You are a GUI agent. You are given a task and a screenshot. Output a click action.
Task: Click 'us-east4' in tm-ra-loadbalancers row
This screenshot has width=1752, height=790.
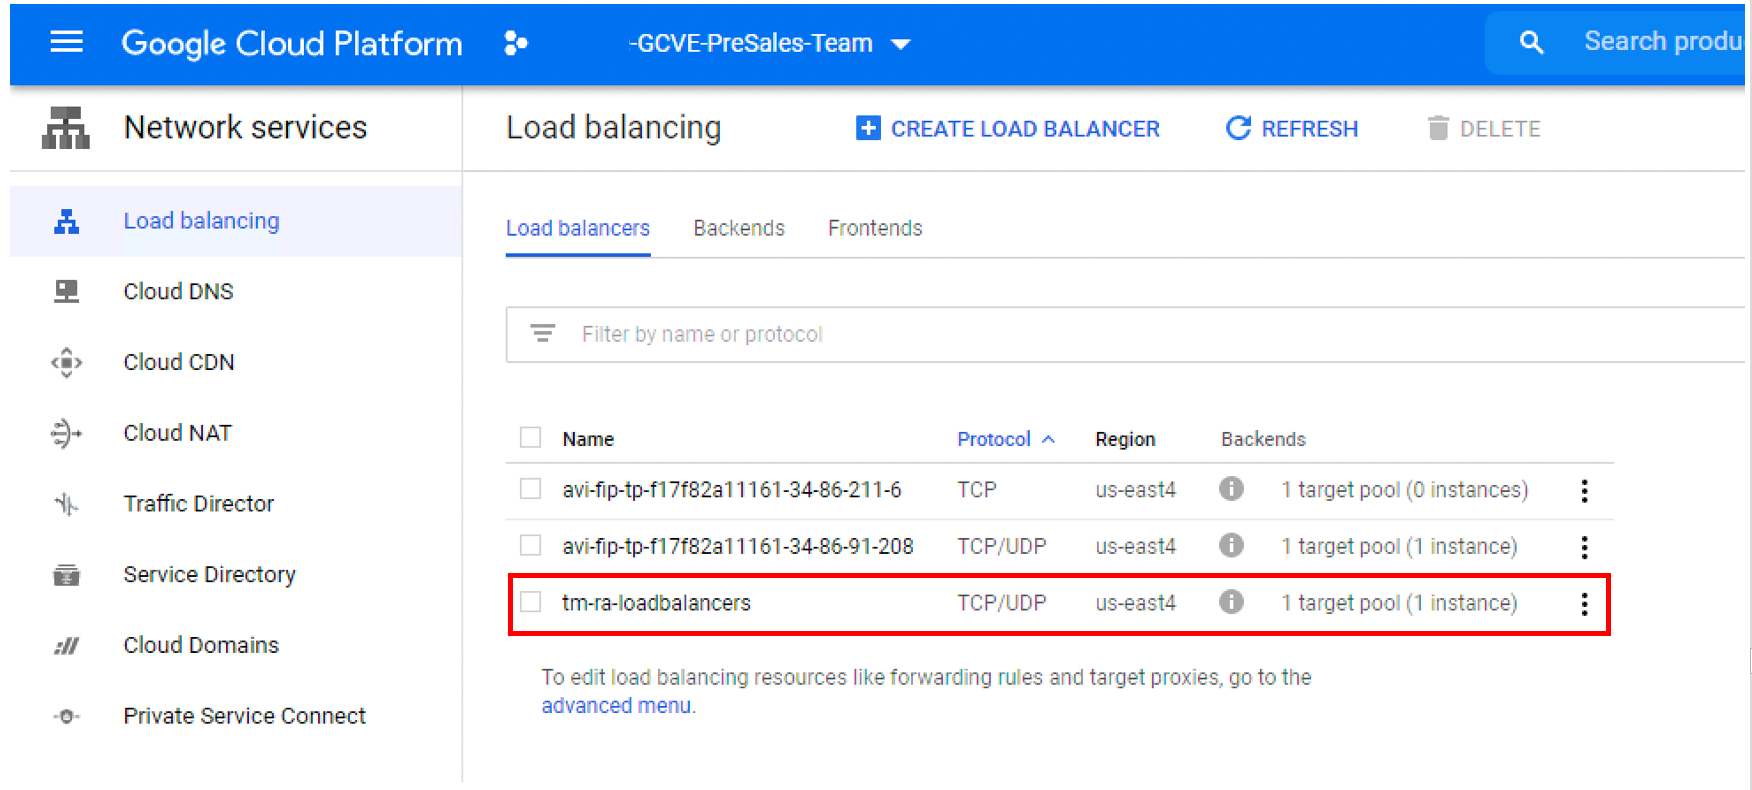1136,603
